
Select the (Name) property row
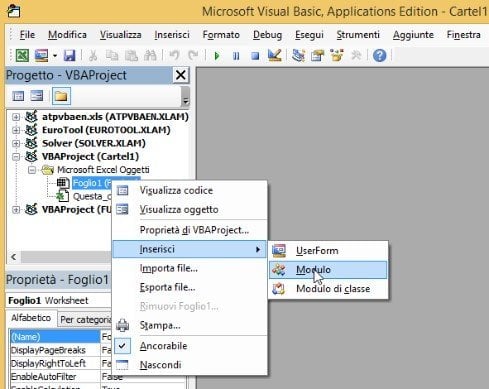[x=55, y=337]
